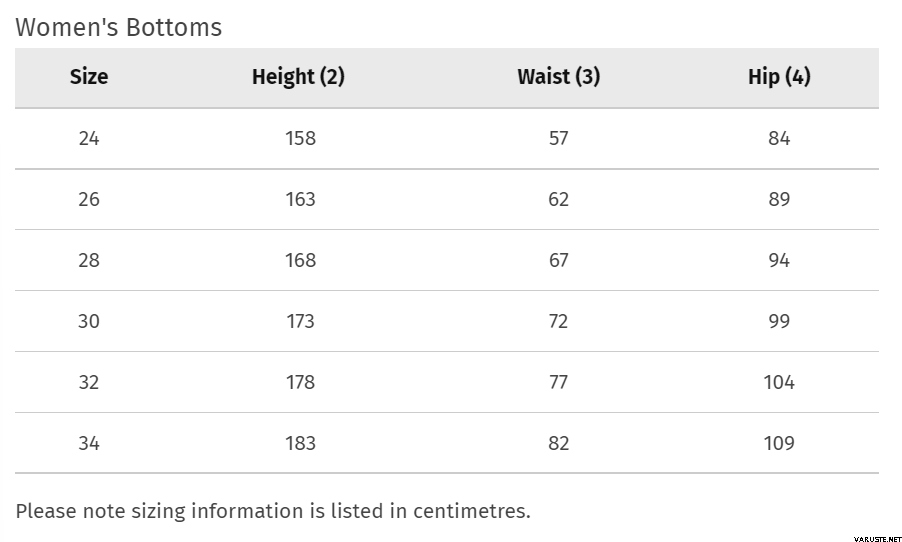Screen dimensions: 902x542
Task: Select the hip value 94
Action: 779,260
